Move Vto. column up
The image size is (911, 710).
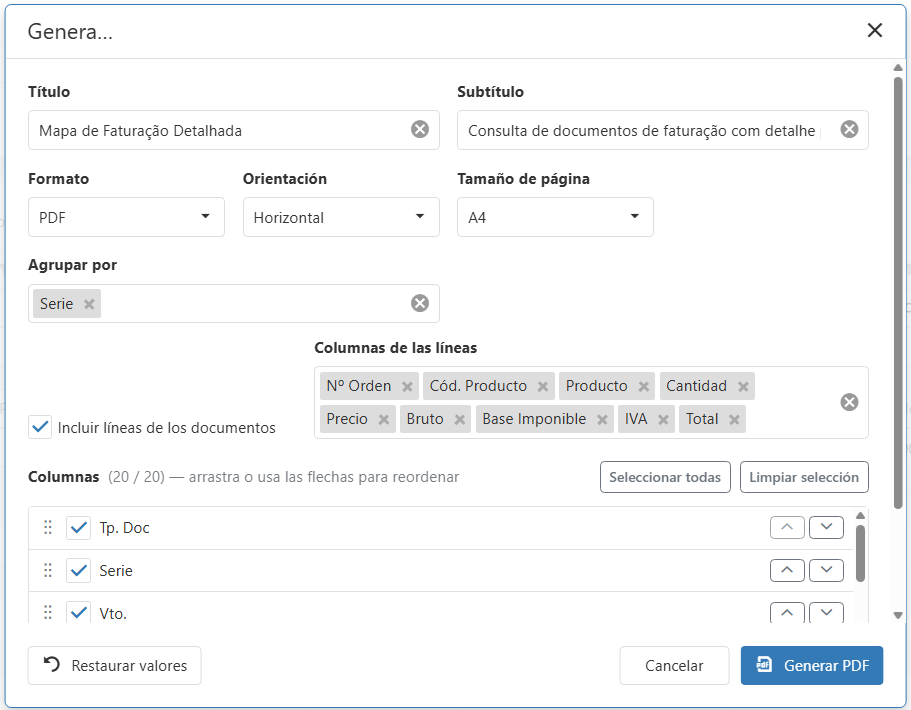click(x=787, y=612)
